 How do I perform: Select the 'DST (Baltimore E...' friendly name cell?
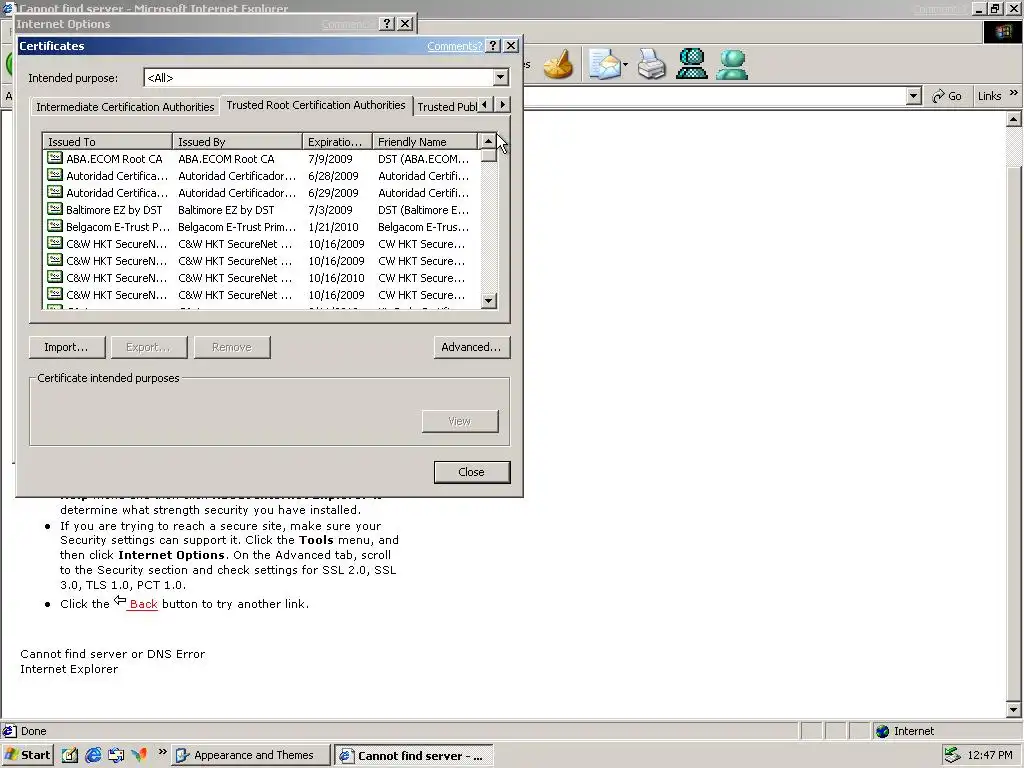click(x=423, y=210)
